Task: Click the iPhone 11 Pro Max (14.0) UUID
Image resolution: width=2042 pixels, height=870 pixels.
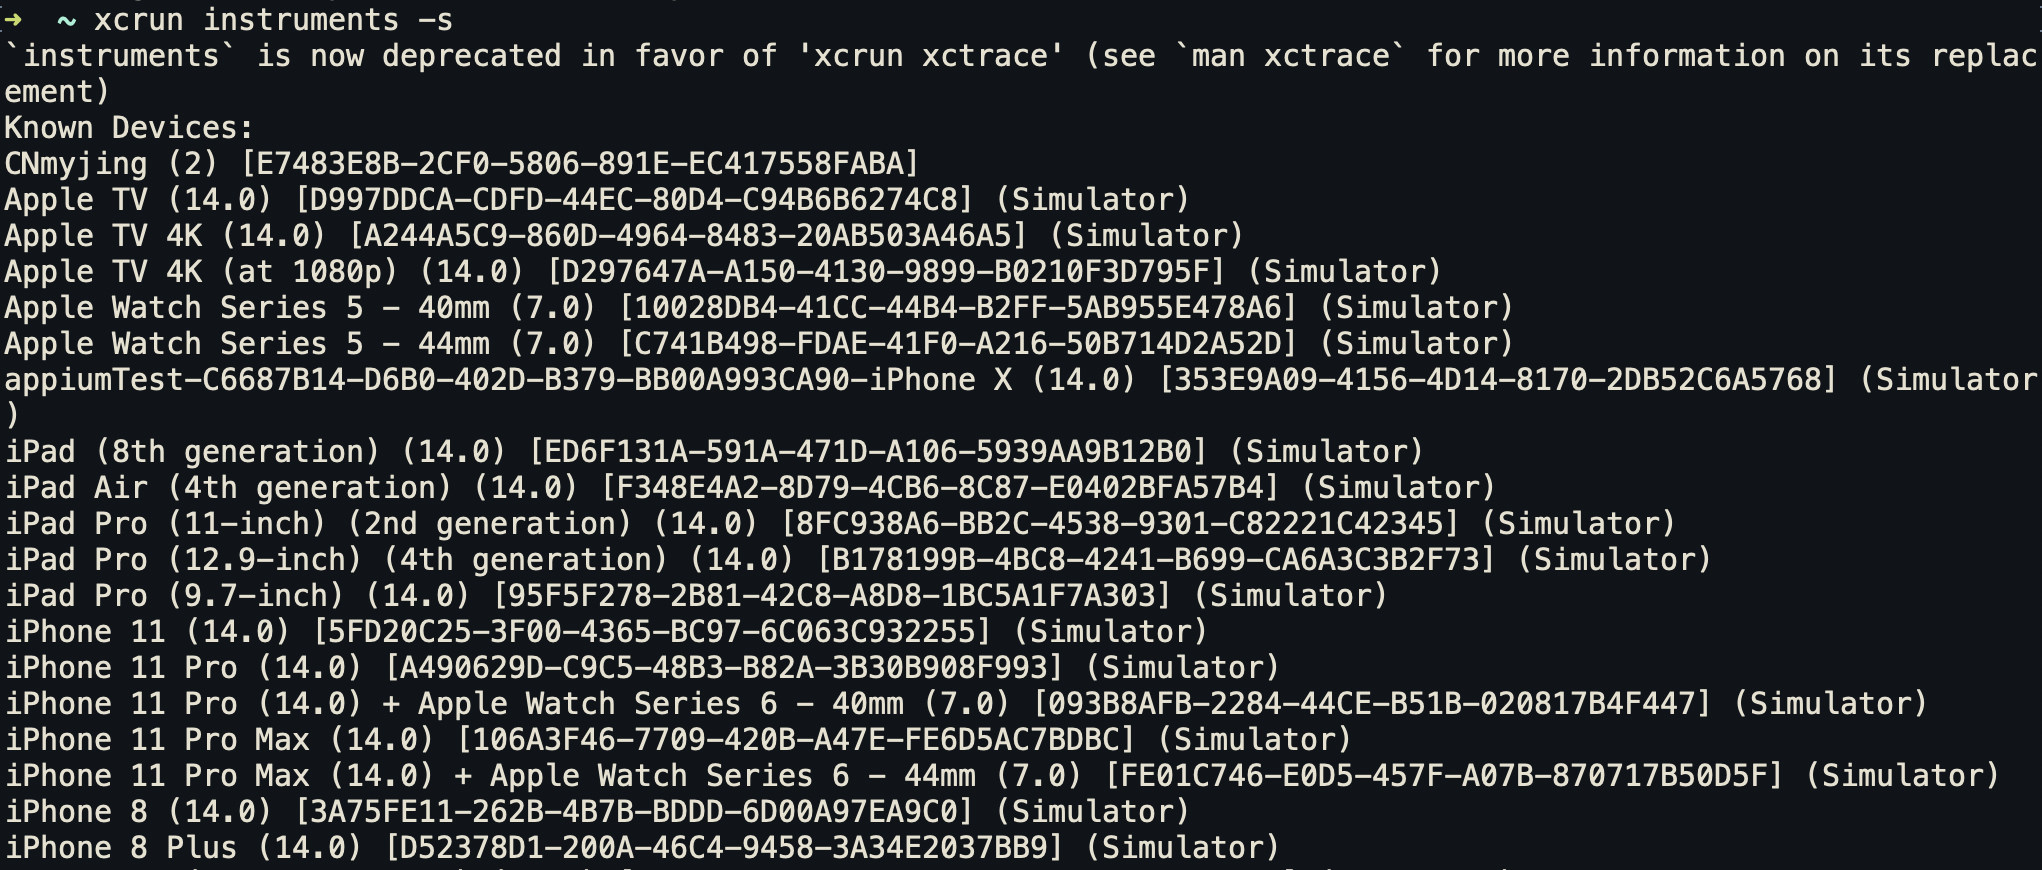Action: coord(796,740)
